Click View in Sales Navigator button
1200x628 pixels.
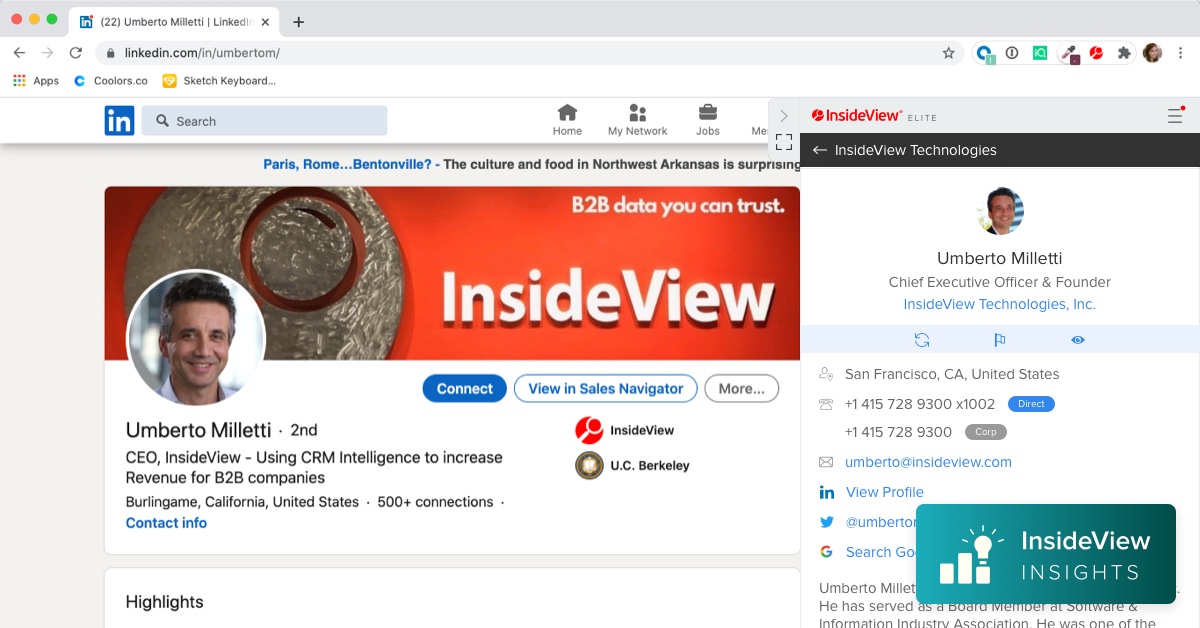605,389
